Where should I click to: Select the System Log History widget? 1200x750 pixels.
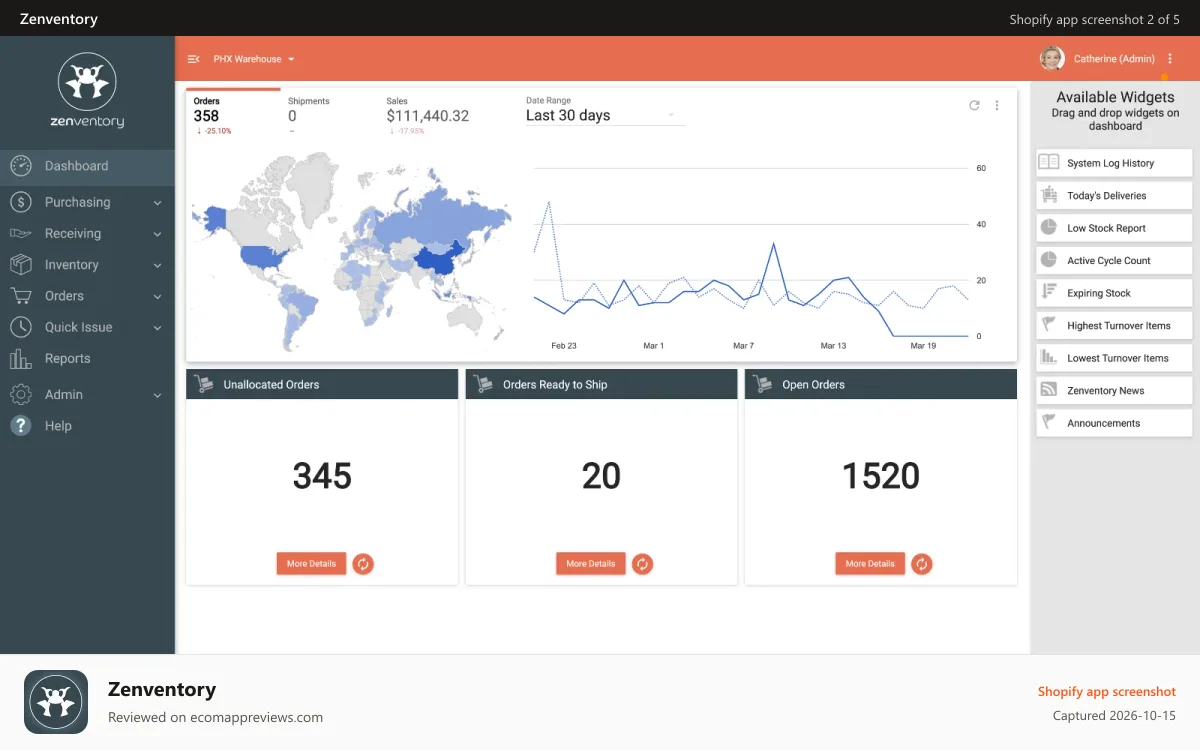tap(1114, 163)
